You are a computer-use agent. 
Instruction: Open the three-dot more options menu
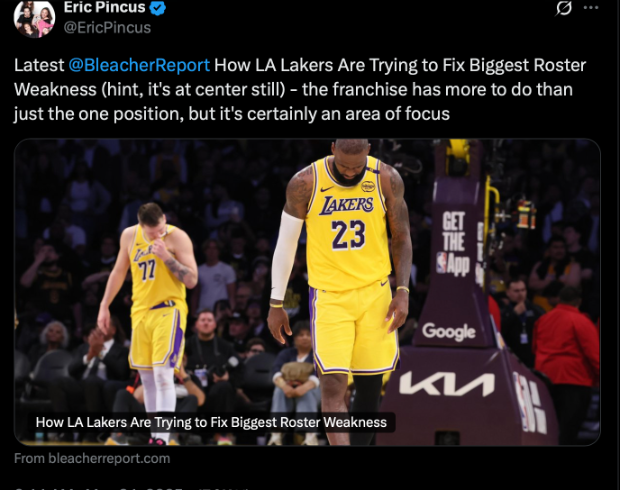pos(591,8)
